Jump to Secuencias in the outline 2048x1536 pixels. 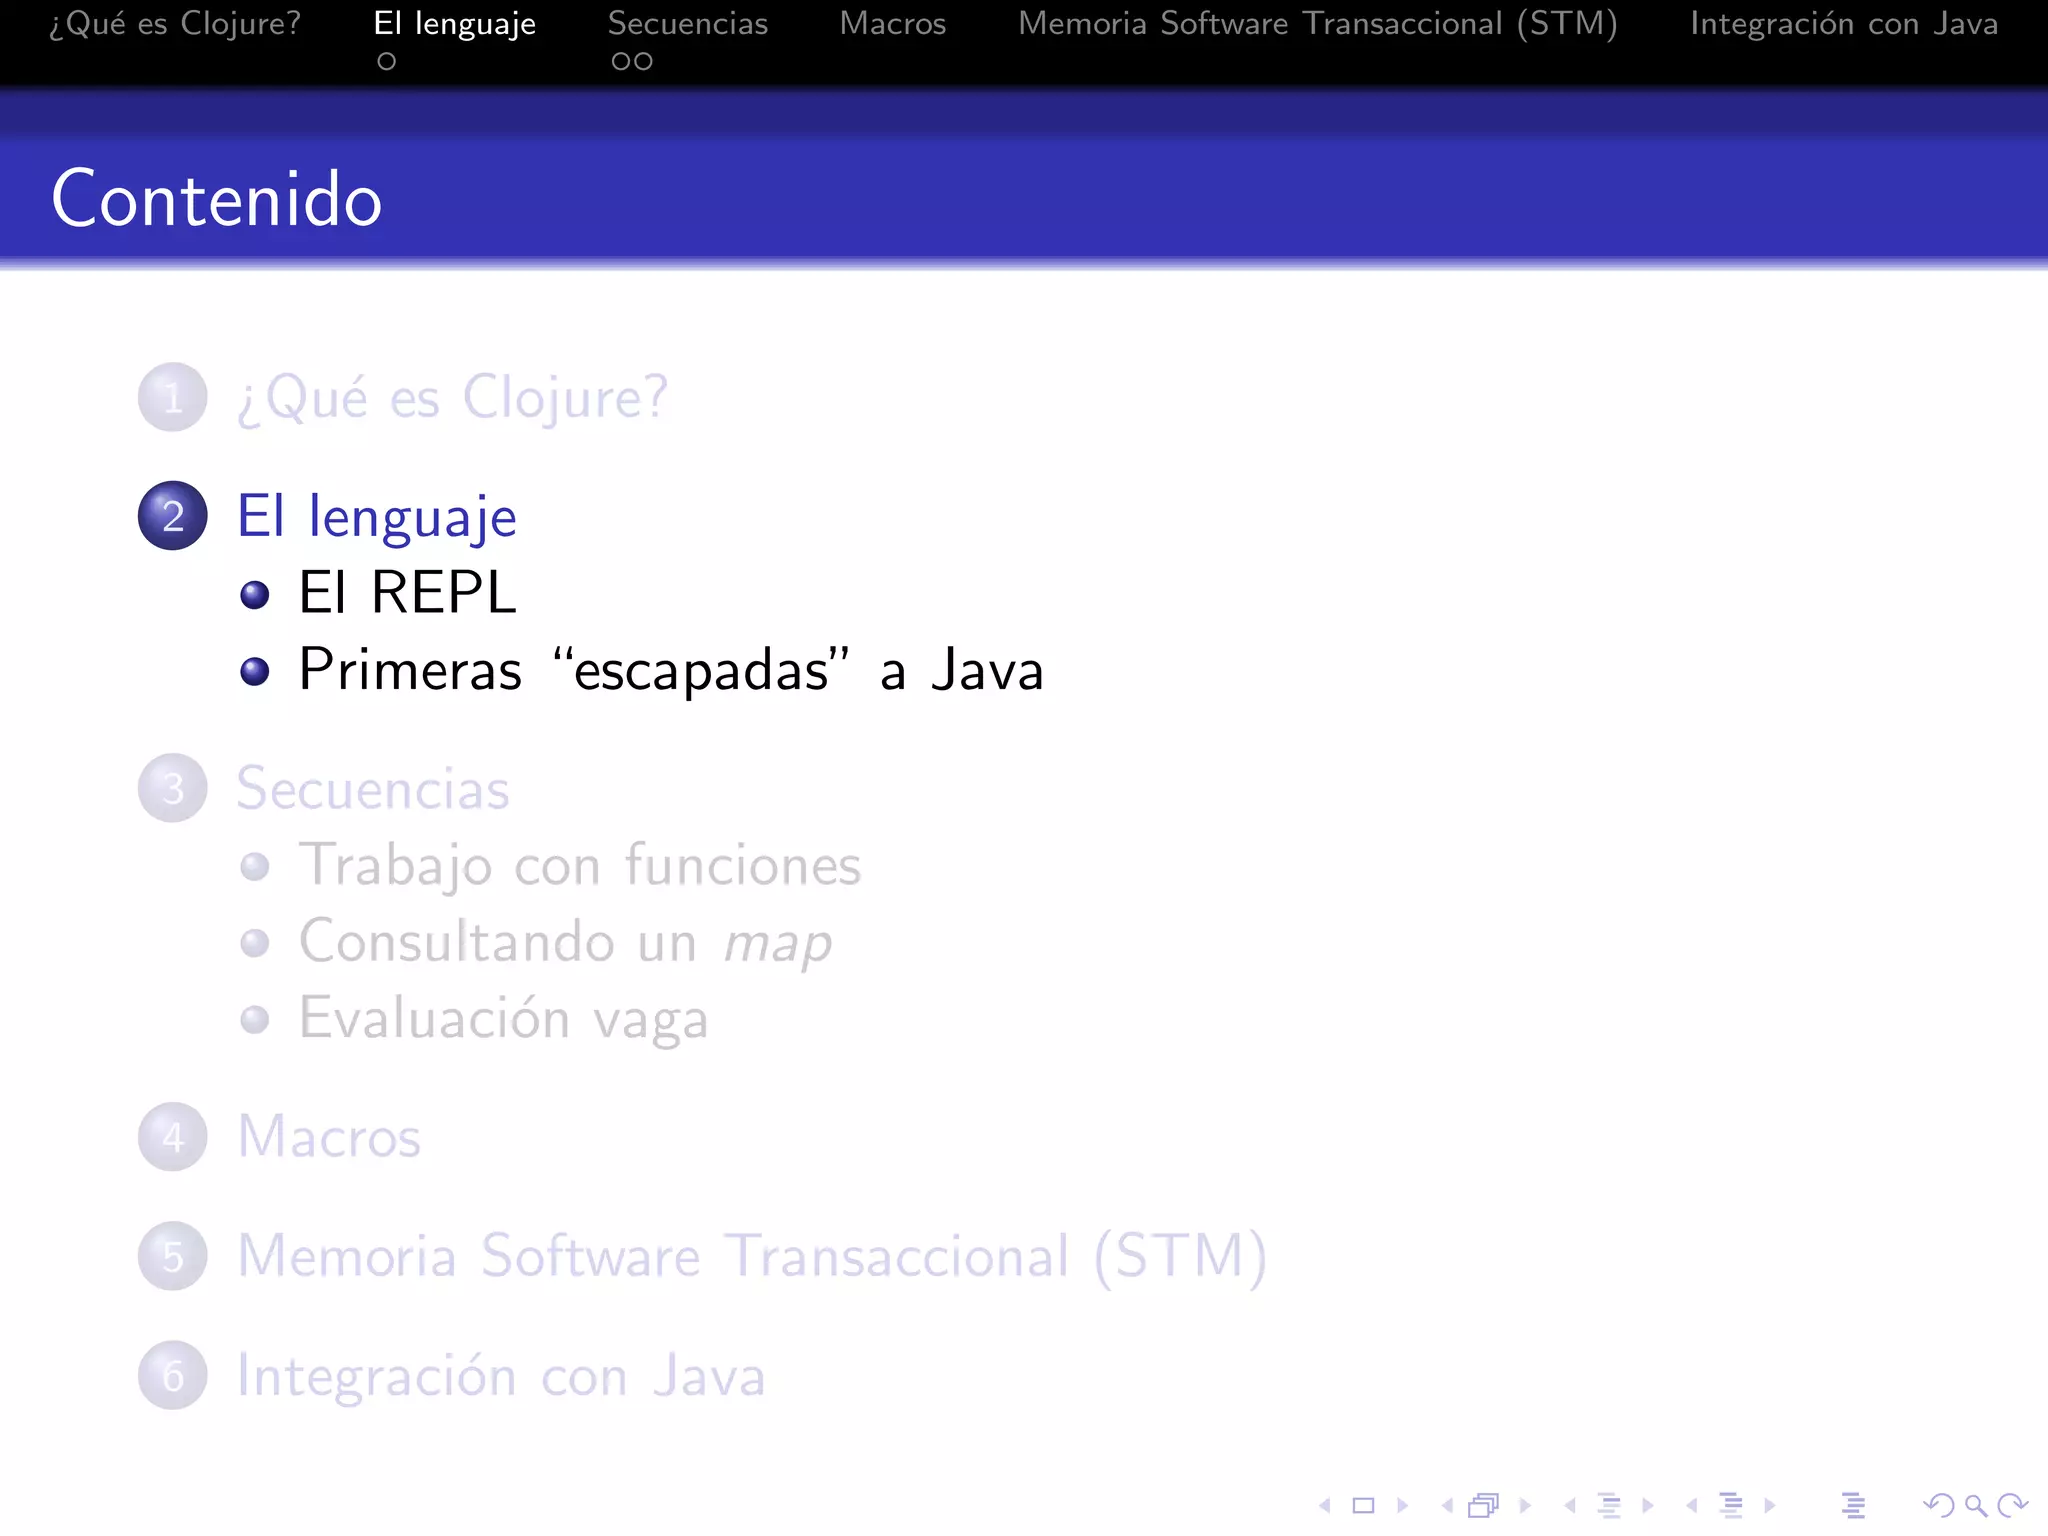[373, 789]
